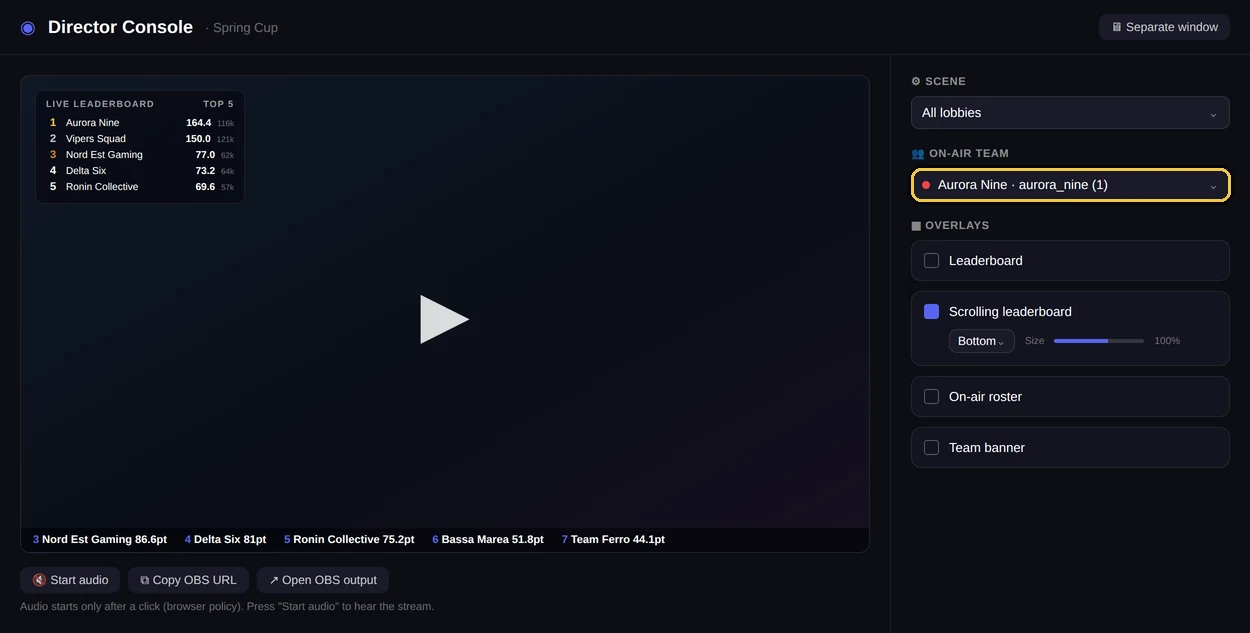Open the Bottom position dropdown
Image resolution: width=1250 pixels, height=633 pixels.
click(981, 341)
